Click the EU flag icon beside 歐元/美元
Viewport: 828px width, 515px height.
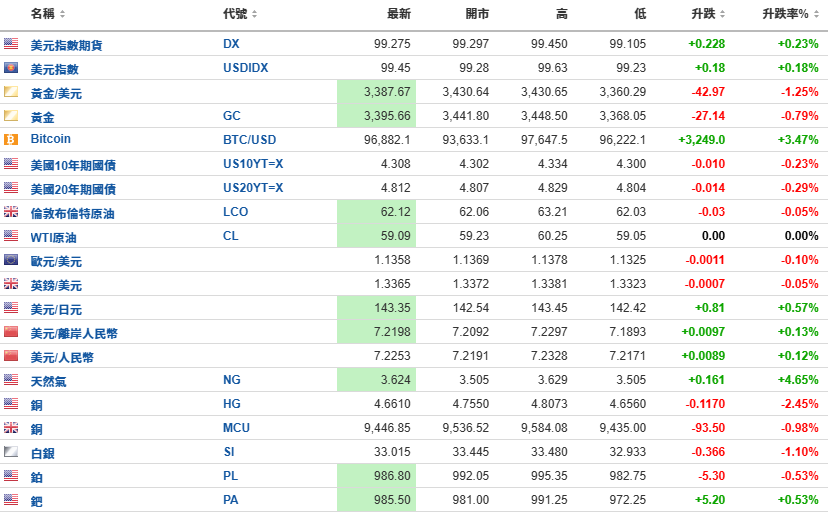[x=11, y=260]
